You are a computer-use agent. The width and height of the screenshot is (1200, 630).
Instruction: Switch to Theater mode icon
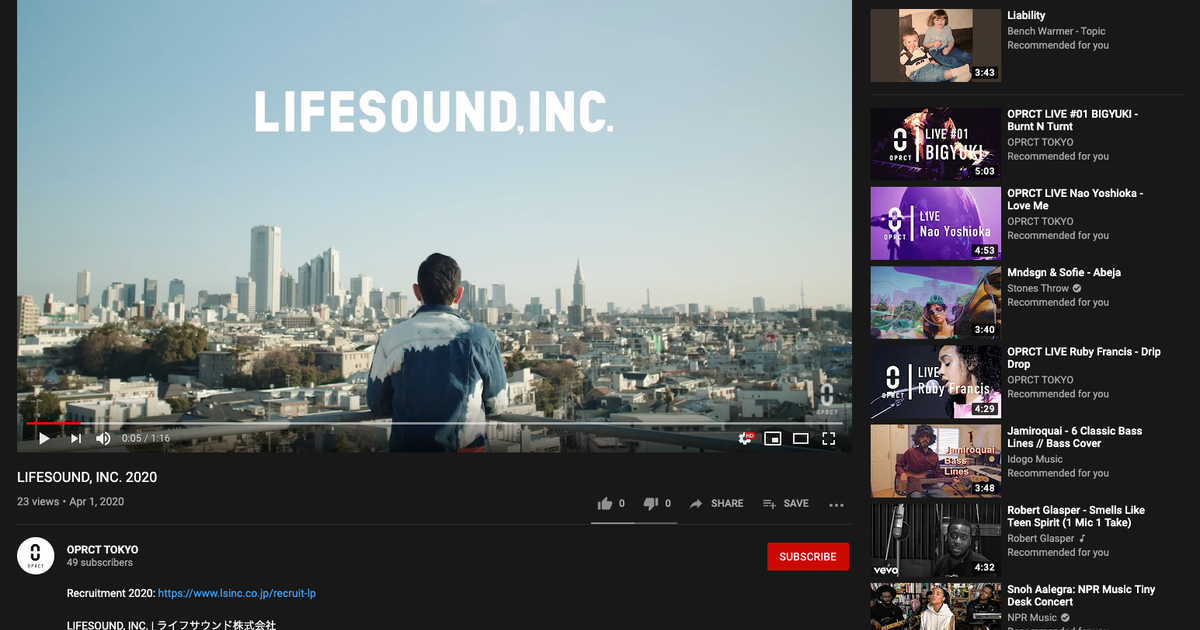(x=800, y=438)
